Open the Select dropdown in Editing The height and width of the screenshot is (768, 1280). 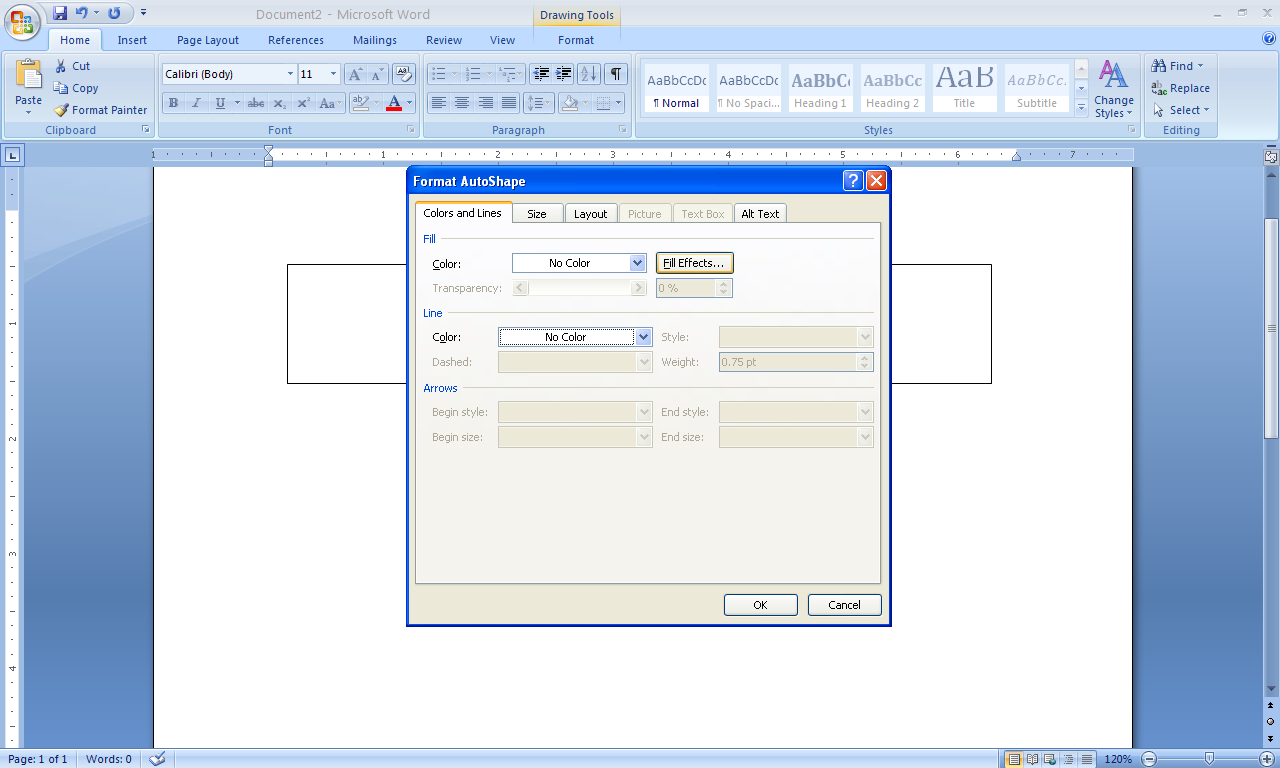coord(1180,110)
